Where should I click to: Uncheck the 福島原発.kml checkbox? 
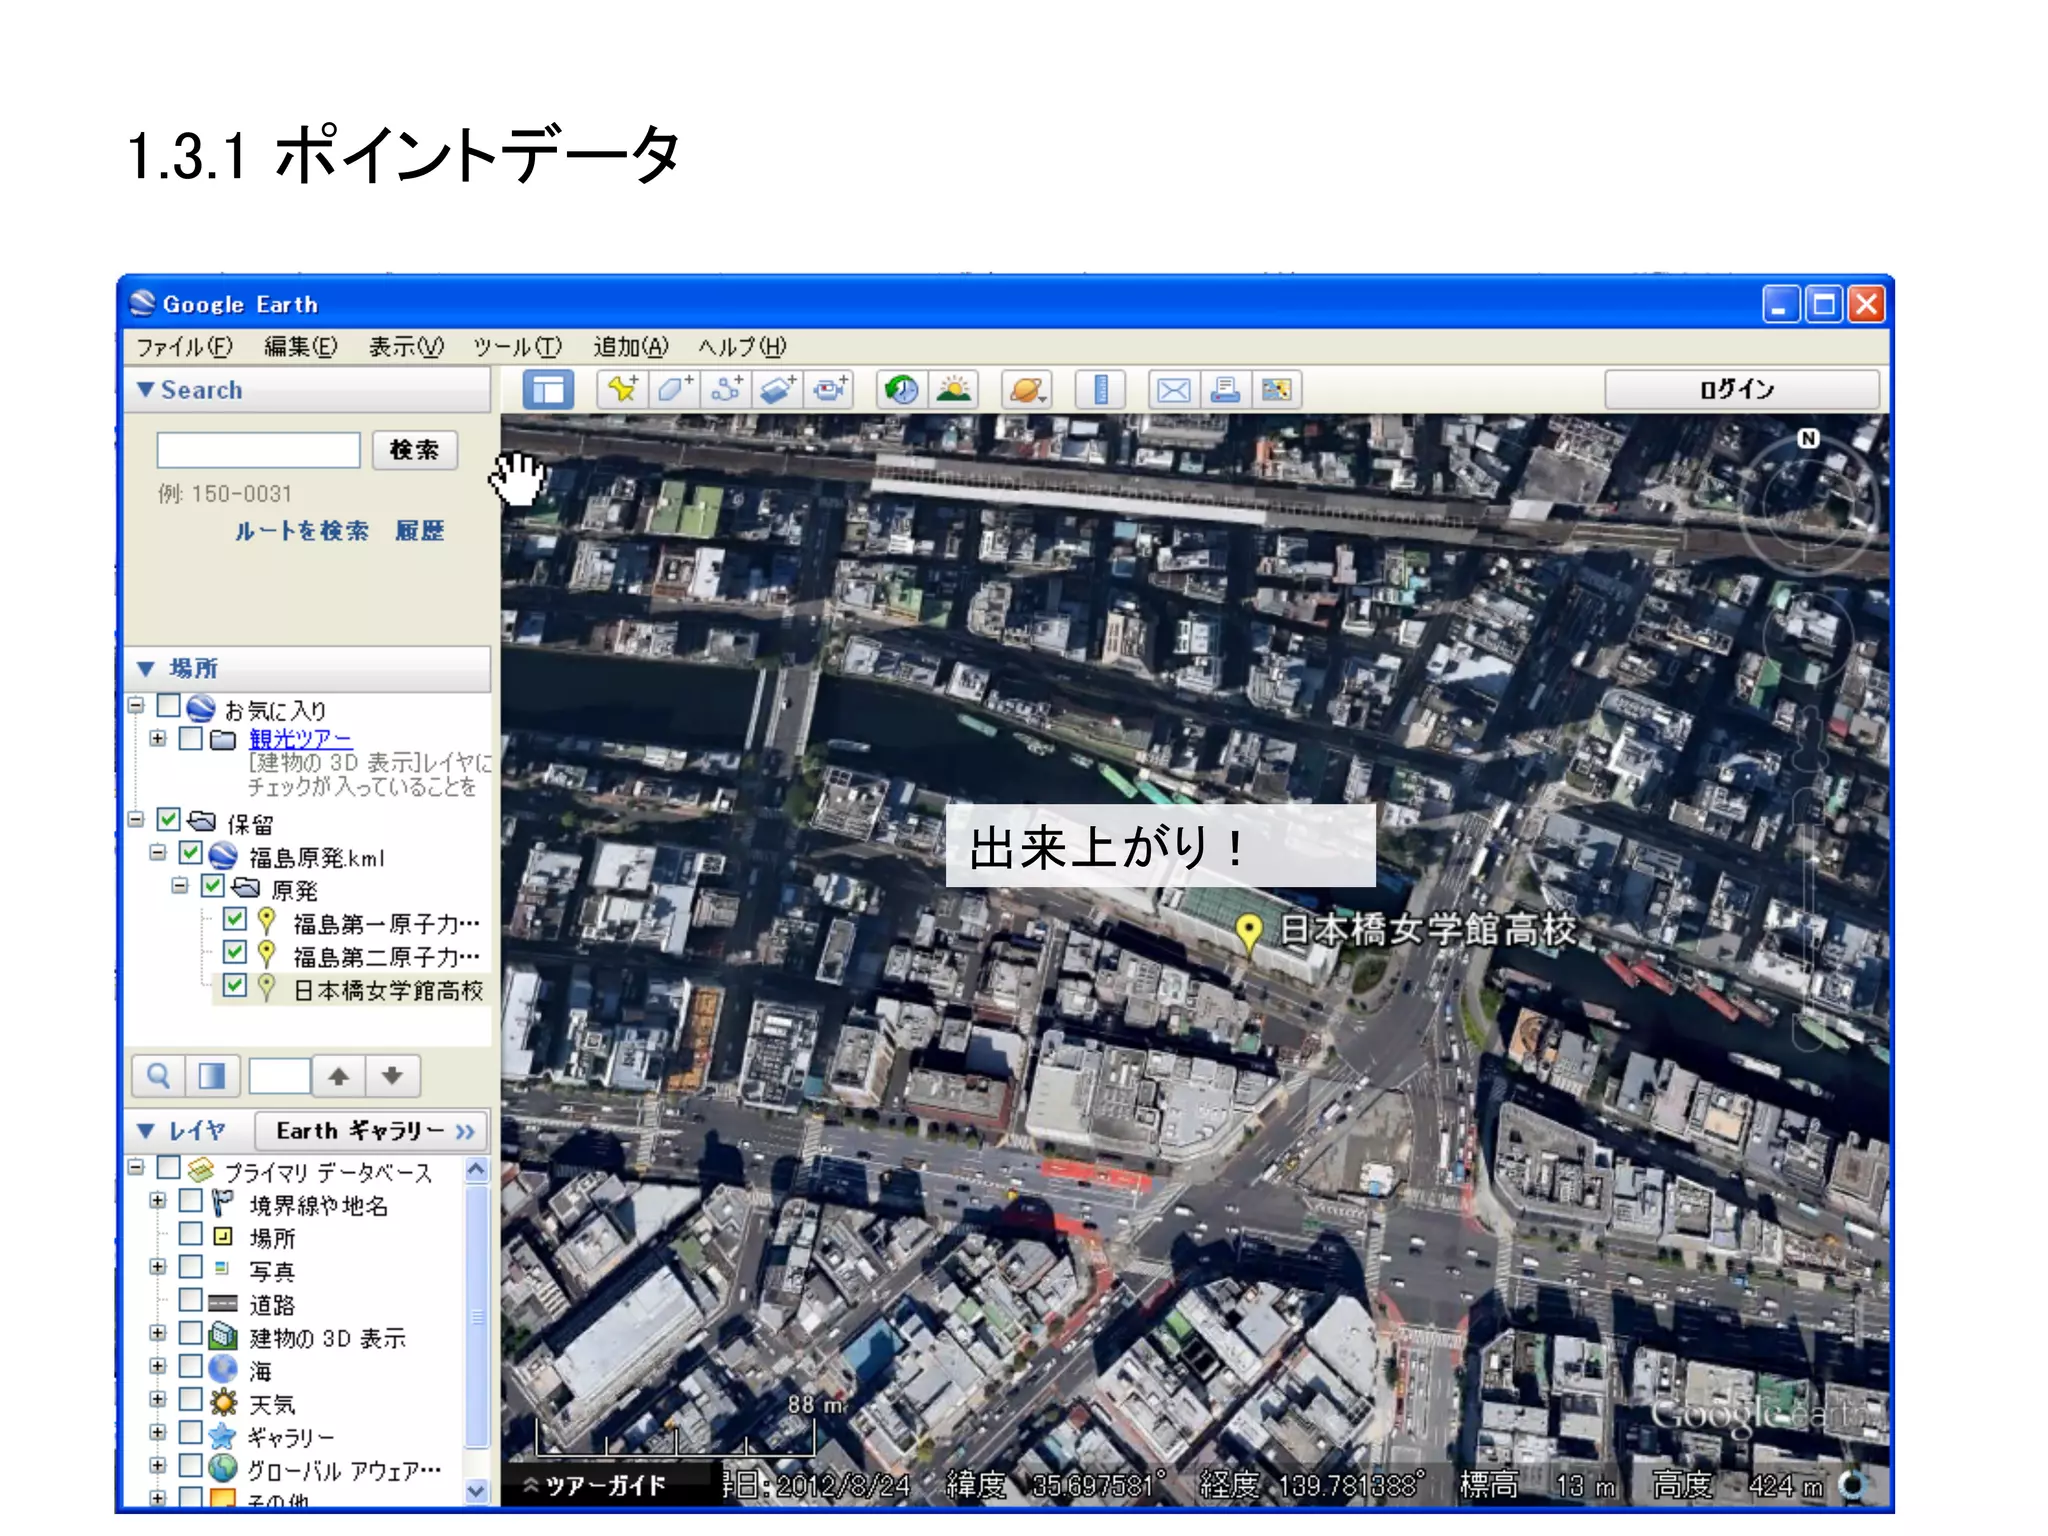point(190,853)
